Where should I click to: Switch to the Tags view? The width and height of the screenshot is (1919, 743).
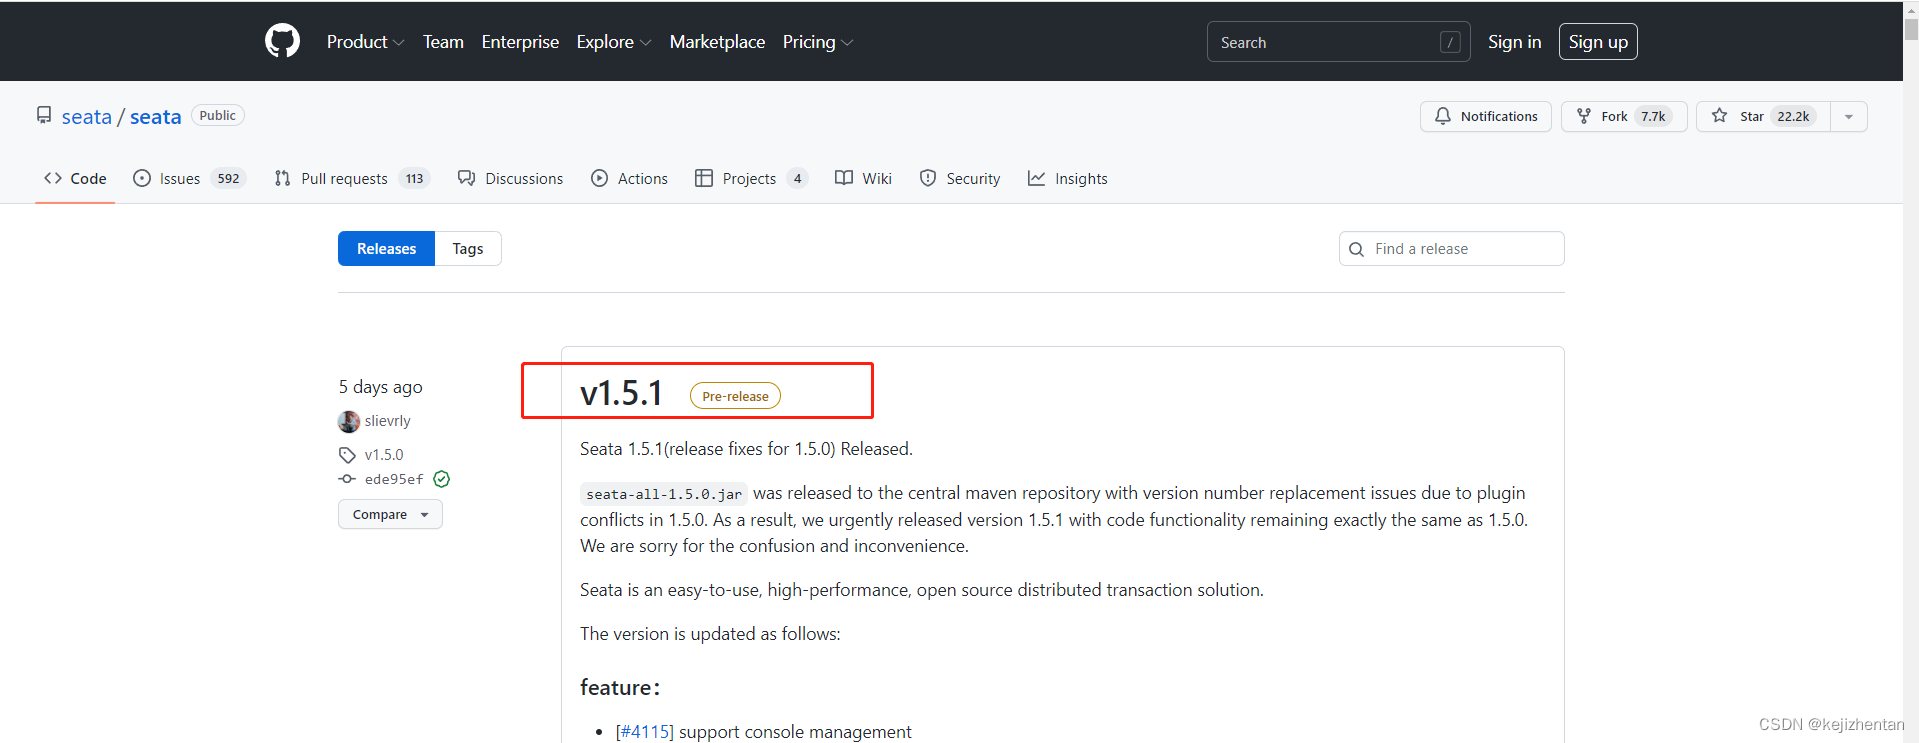pos(468,248)
